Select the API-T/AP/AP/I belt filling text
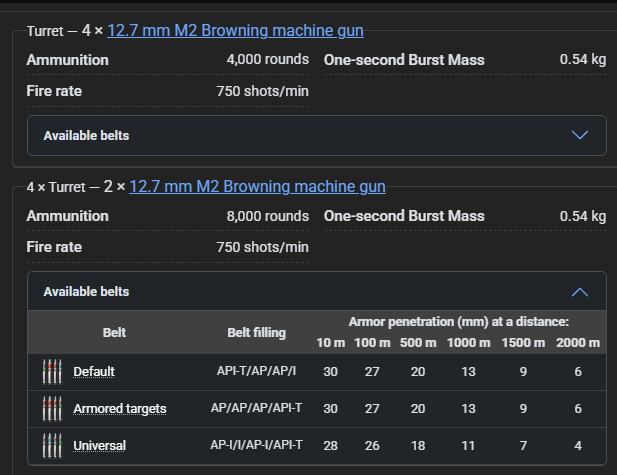Viewport: 617px width, 475px height. pyautogui.click(x=256, y=371)
